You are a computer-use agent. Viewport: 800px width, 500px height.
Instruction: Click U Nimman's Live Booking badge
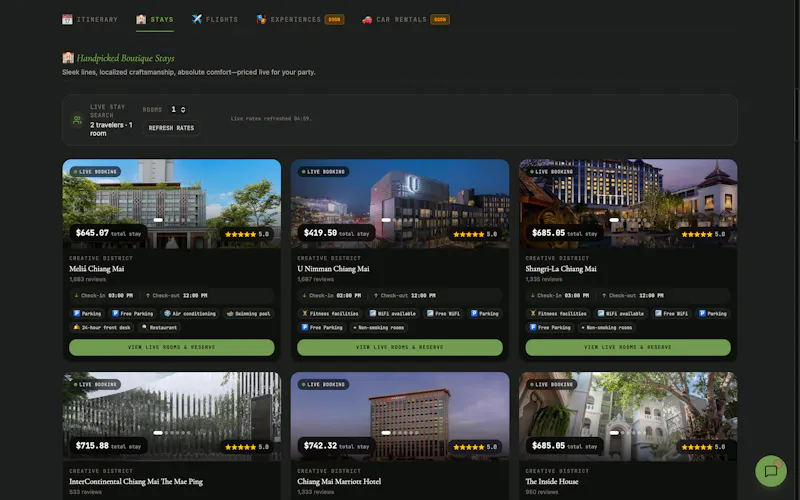coord(323,172)
